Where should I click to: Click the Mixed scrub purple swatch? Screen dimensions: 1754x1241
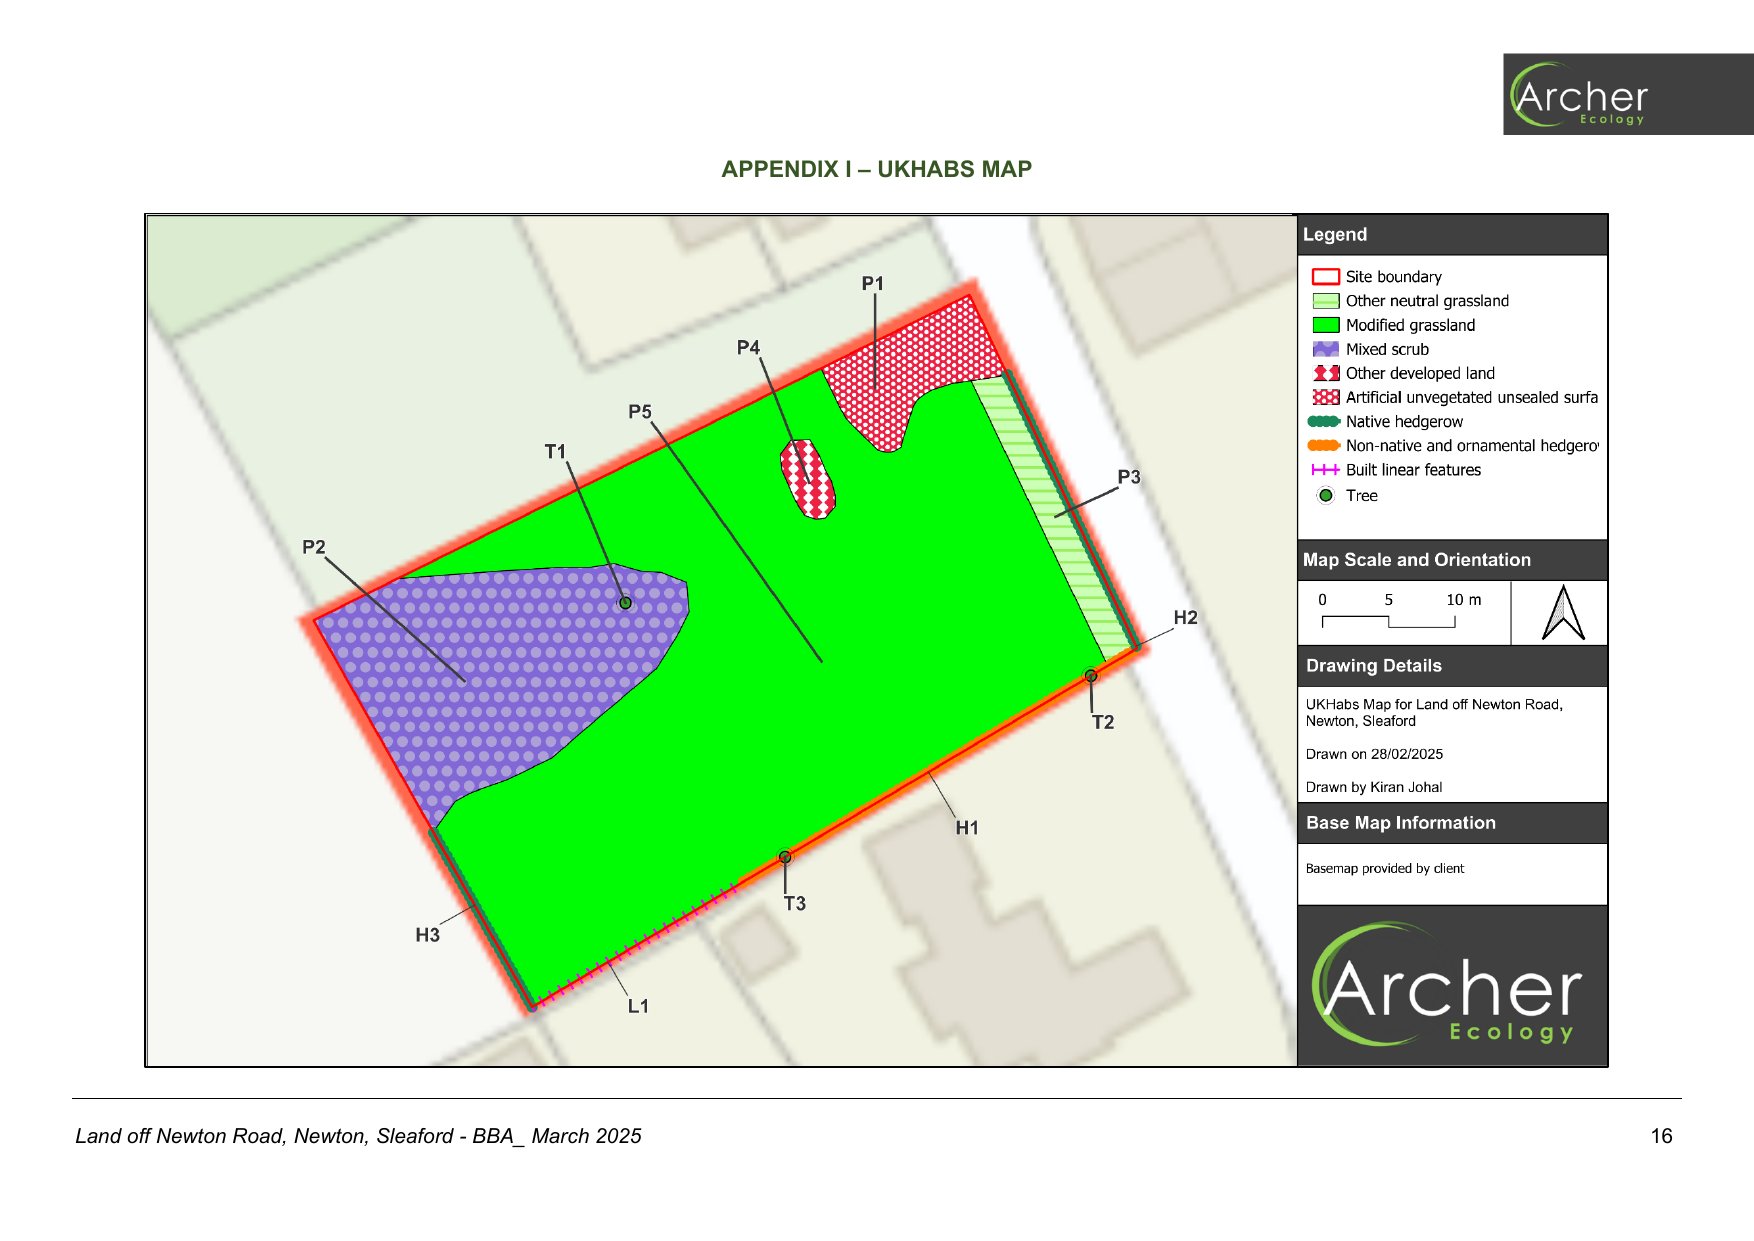[1325, 349]
